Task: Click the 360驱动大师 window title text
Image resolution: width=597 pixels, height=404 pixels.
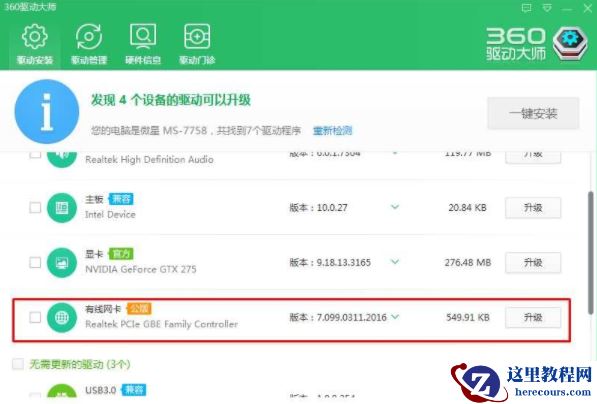Action: 30,7
